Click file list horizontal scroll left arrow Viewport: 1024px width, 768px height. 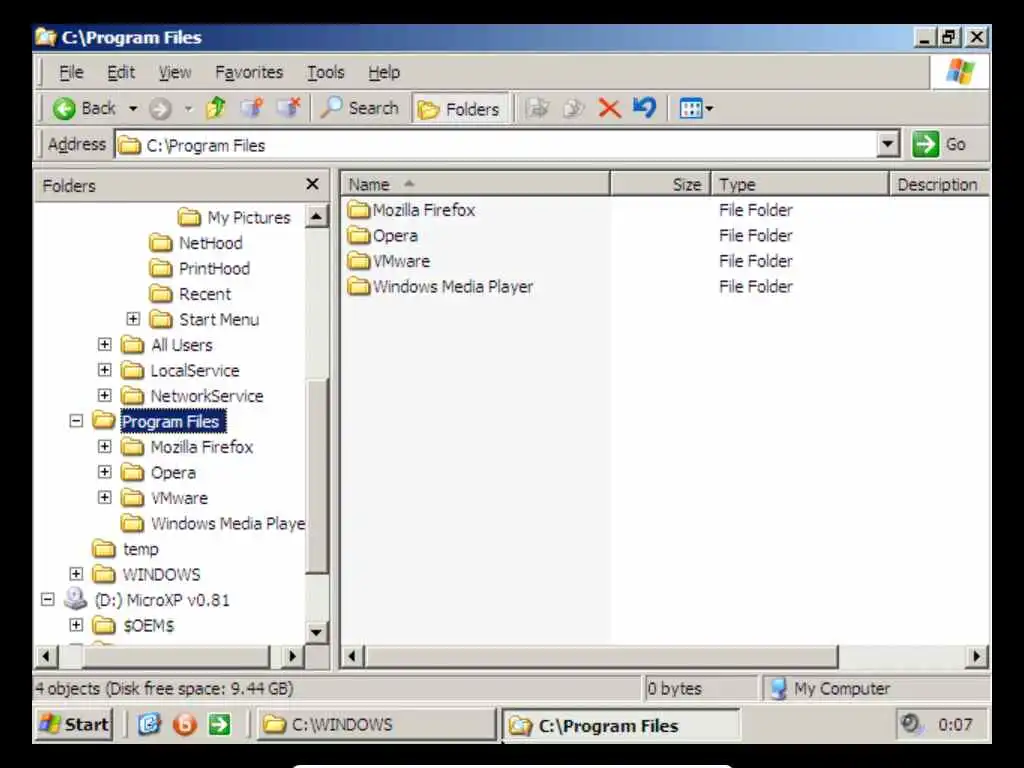coord(353,656)
